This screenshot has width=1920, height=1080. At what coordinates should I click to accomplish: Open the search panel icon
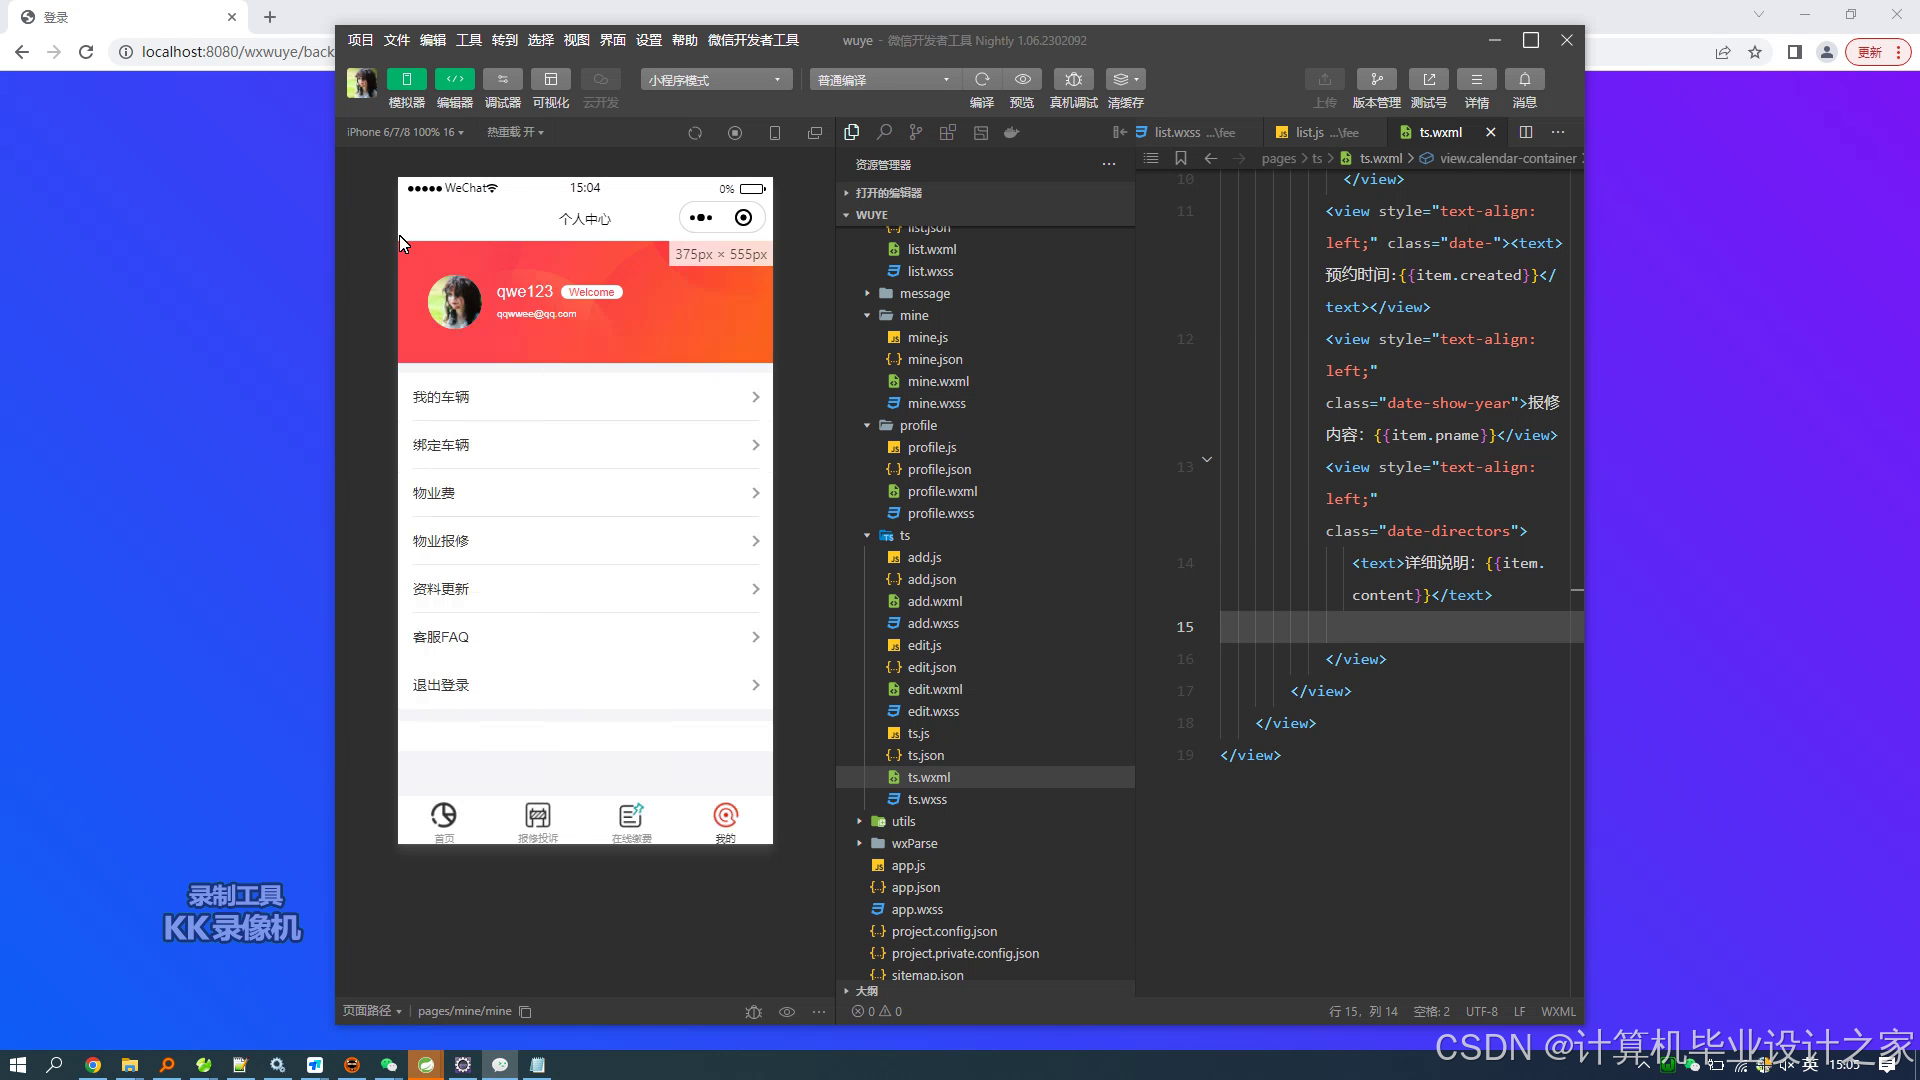(x=884, y=132)
